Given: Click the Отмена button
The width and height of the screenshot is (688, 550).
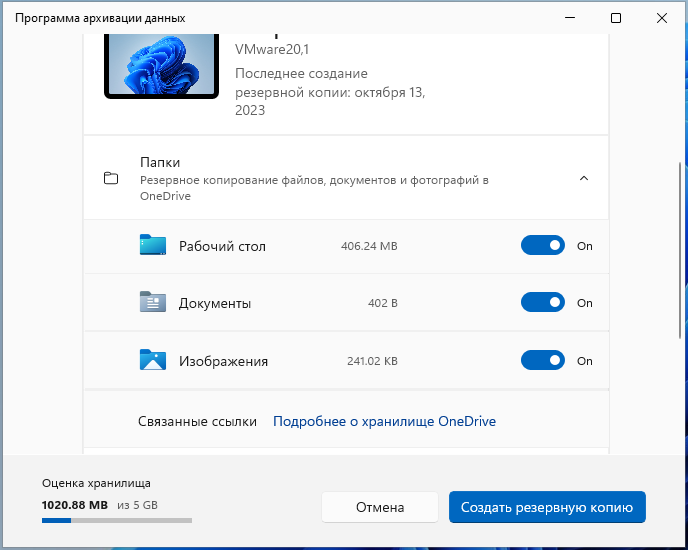Looking at the screenshot, I should tap(380, 507).
